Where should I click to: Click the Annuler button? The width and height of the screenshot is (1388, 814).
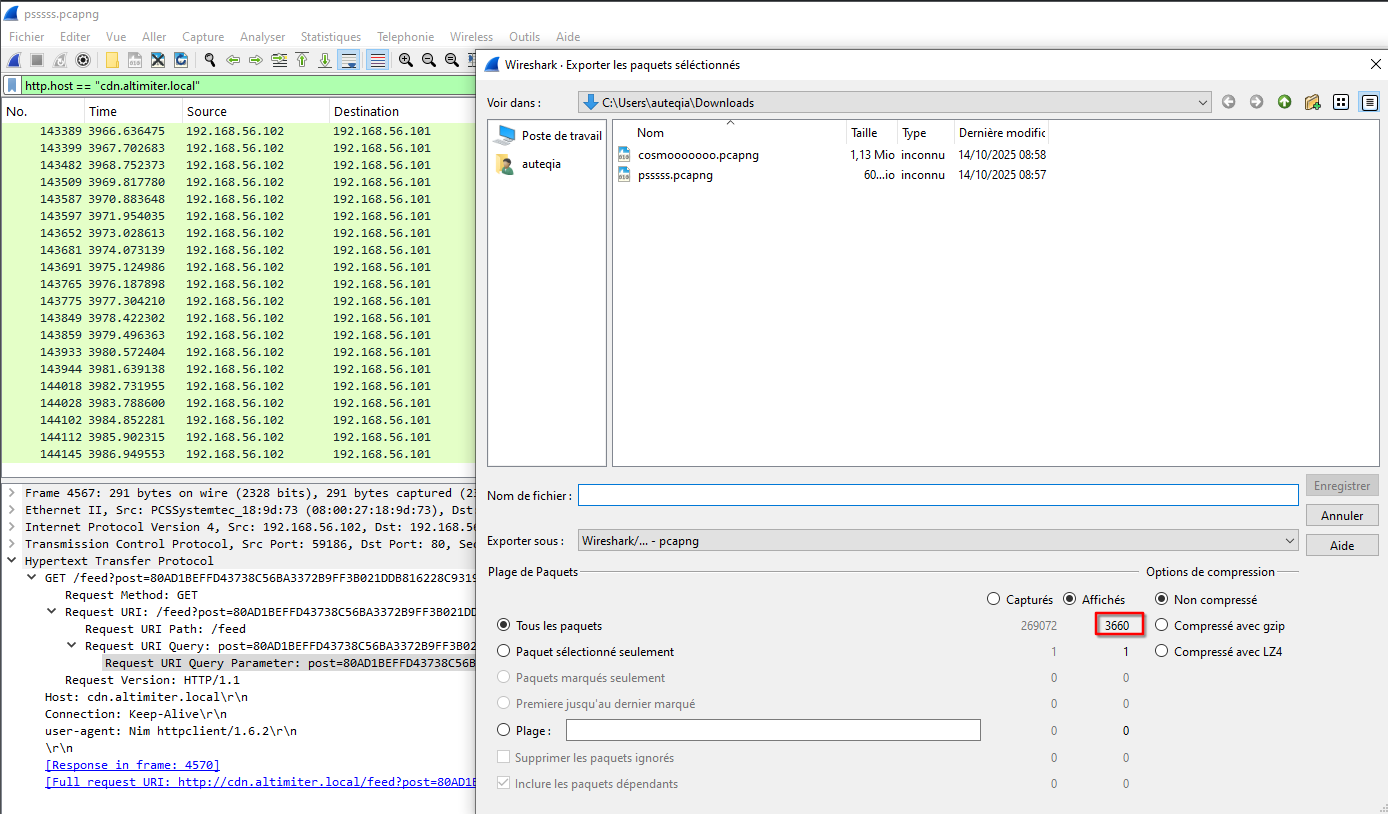(1341, 516)
